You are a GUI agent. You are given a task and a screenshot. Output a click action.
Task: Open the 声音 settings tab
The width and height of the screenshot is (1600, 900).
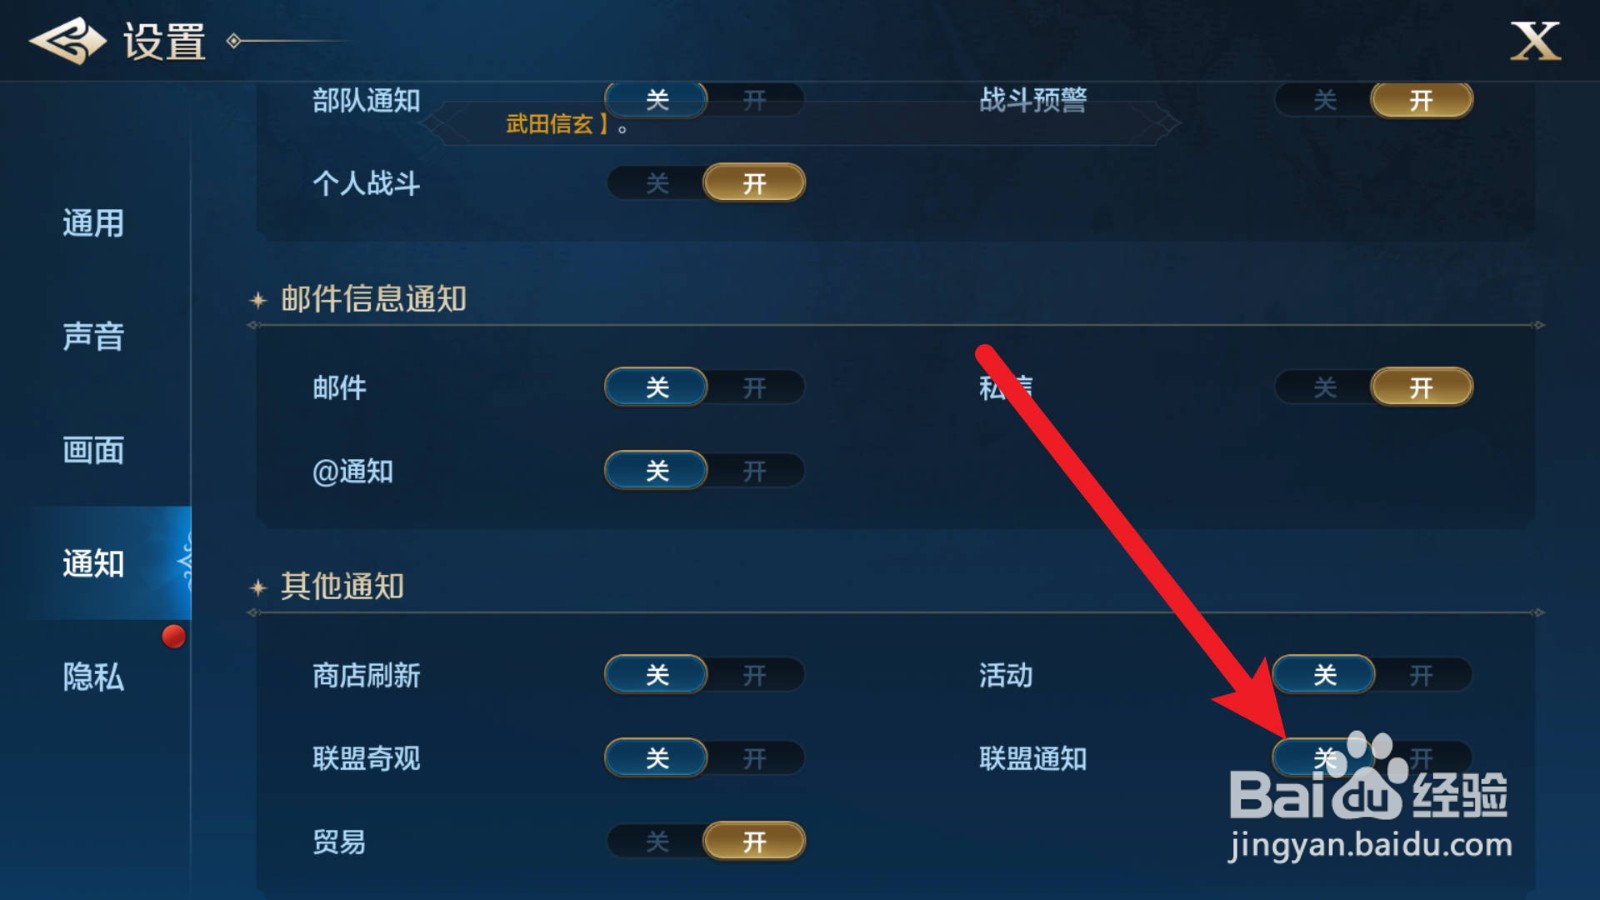(x=94, y=336)
